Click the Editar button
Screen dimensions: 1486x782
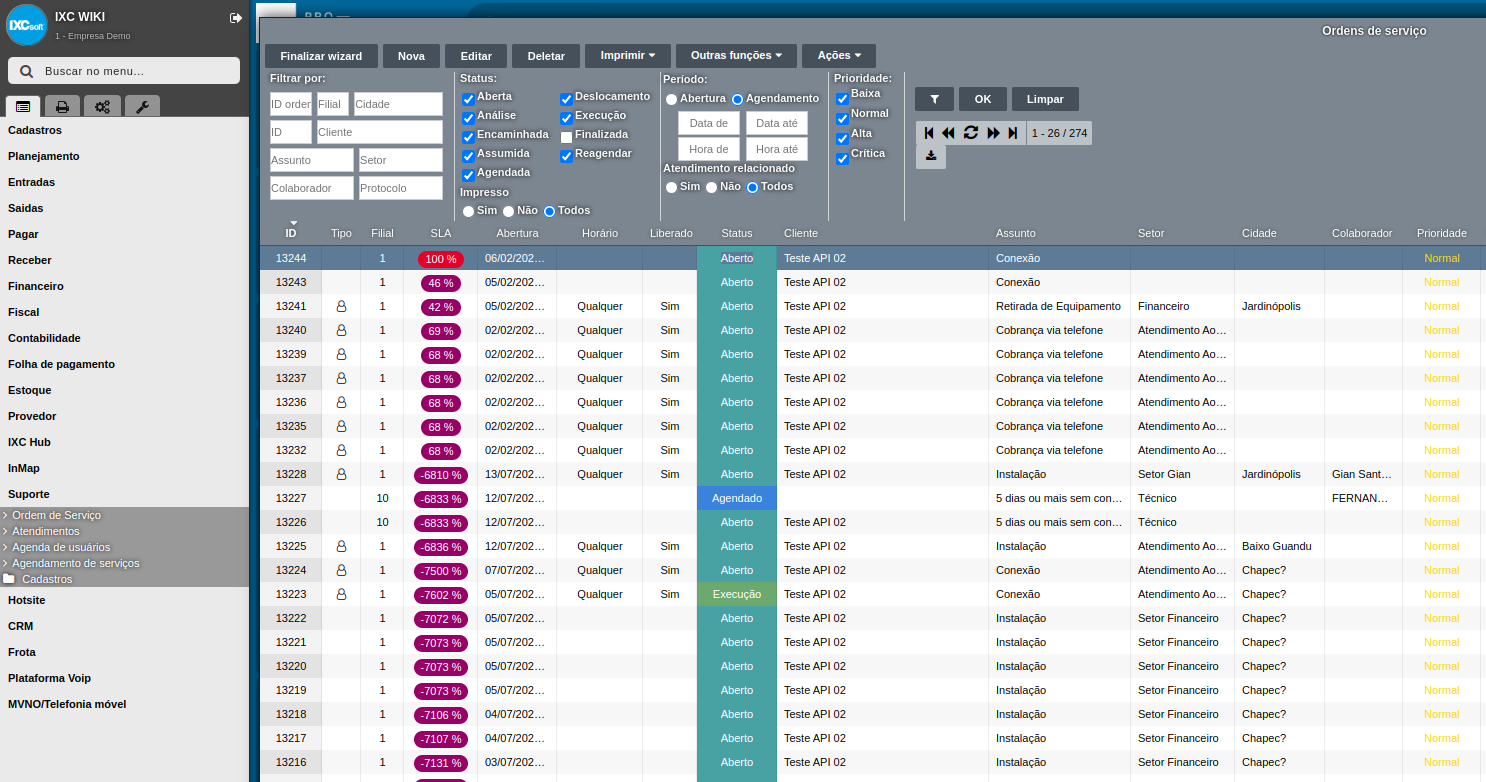[x=476, y=56]
